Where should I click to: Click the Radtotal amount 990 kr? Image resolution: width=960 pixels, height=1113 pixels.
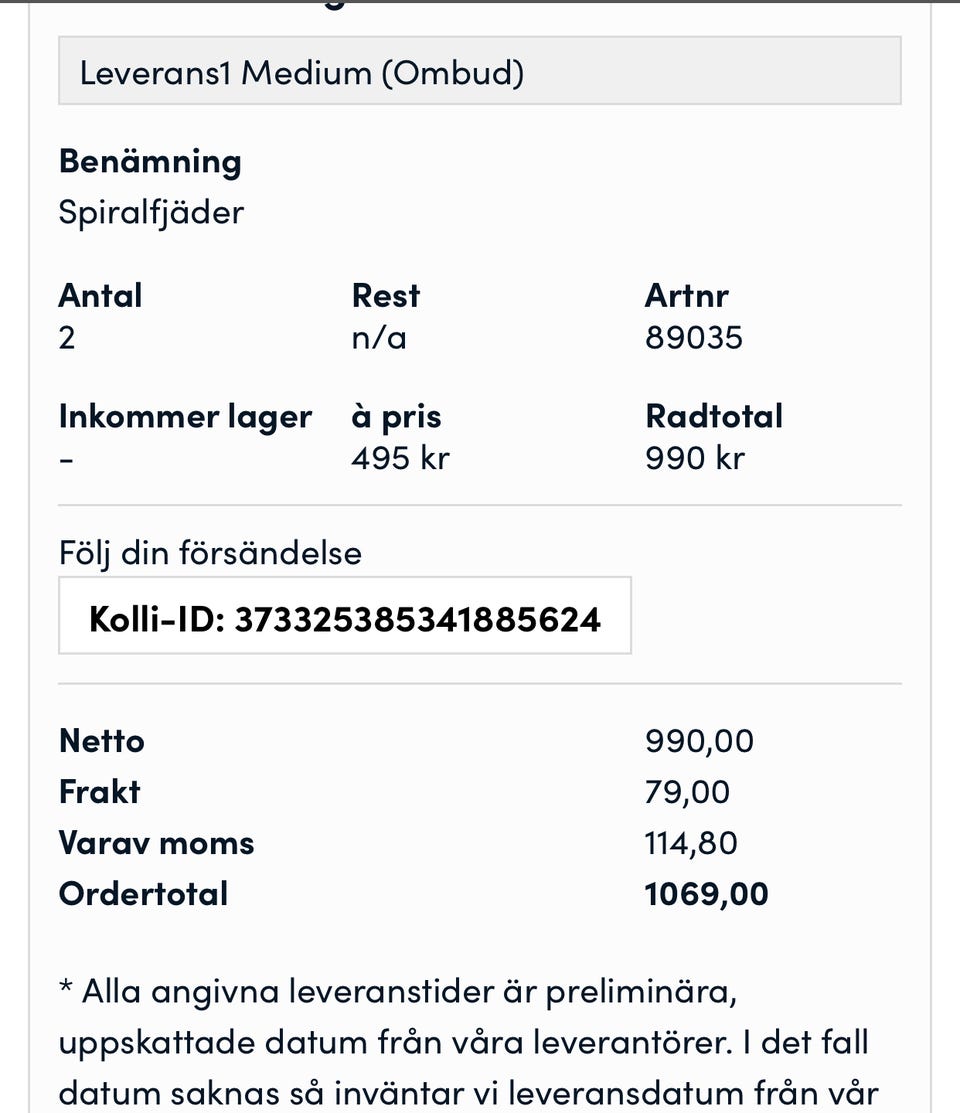(x=695, y=459)
